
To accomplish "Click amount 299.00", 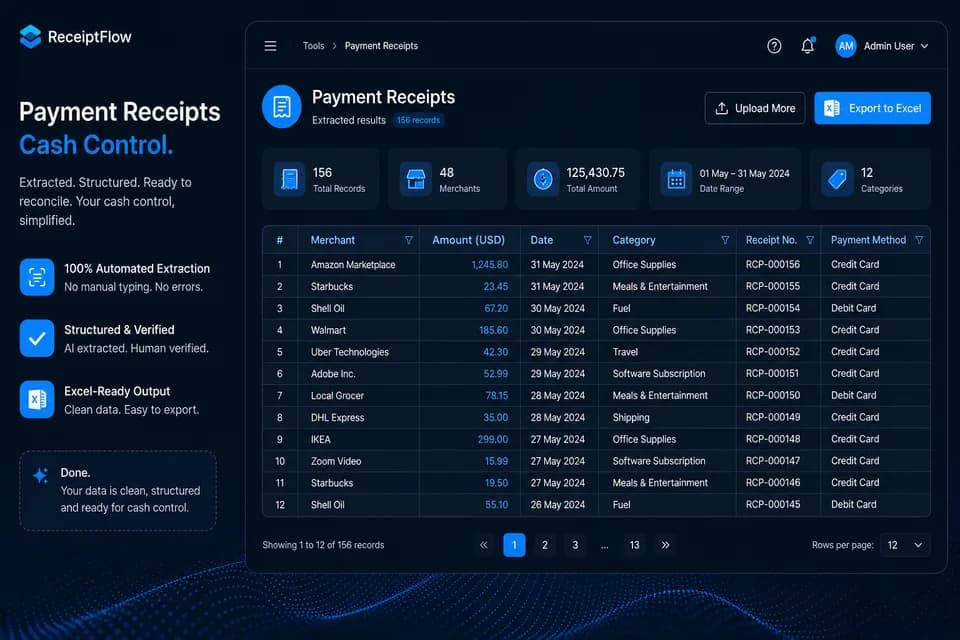I will coord(493,439).
